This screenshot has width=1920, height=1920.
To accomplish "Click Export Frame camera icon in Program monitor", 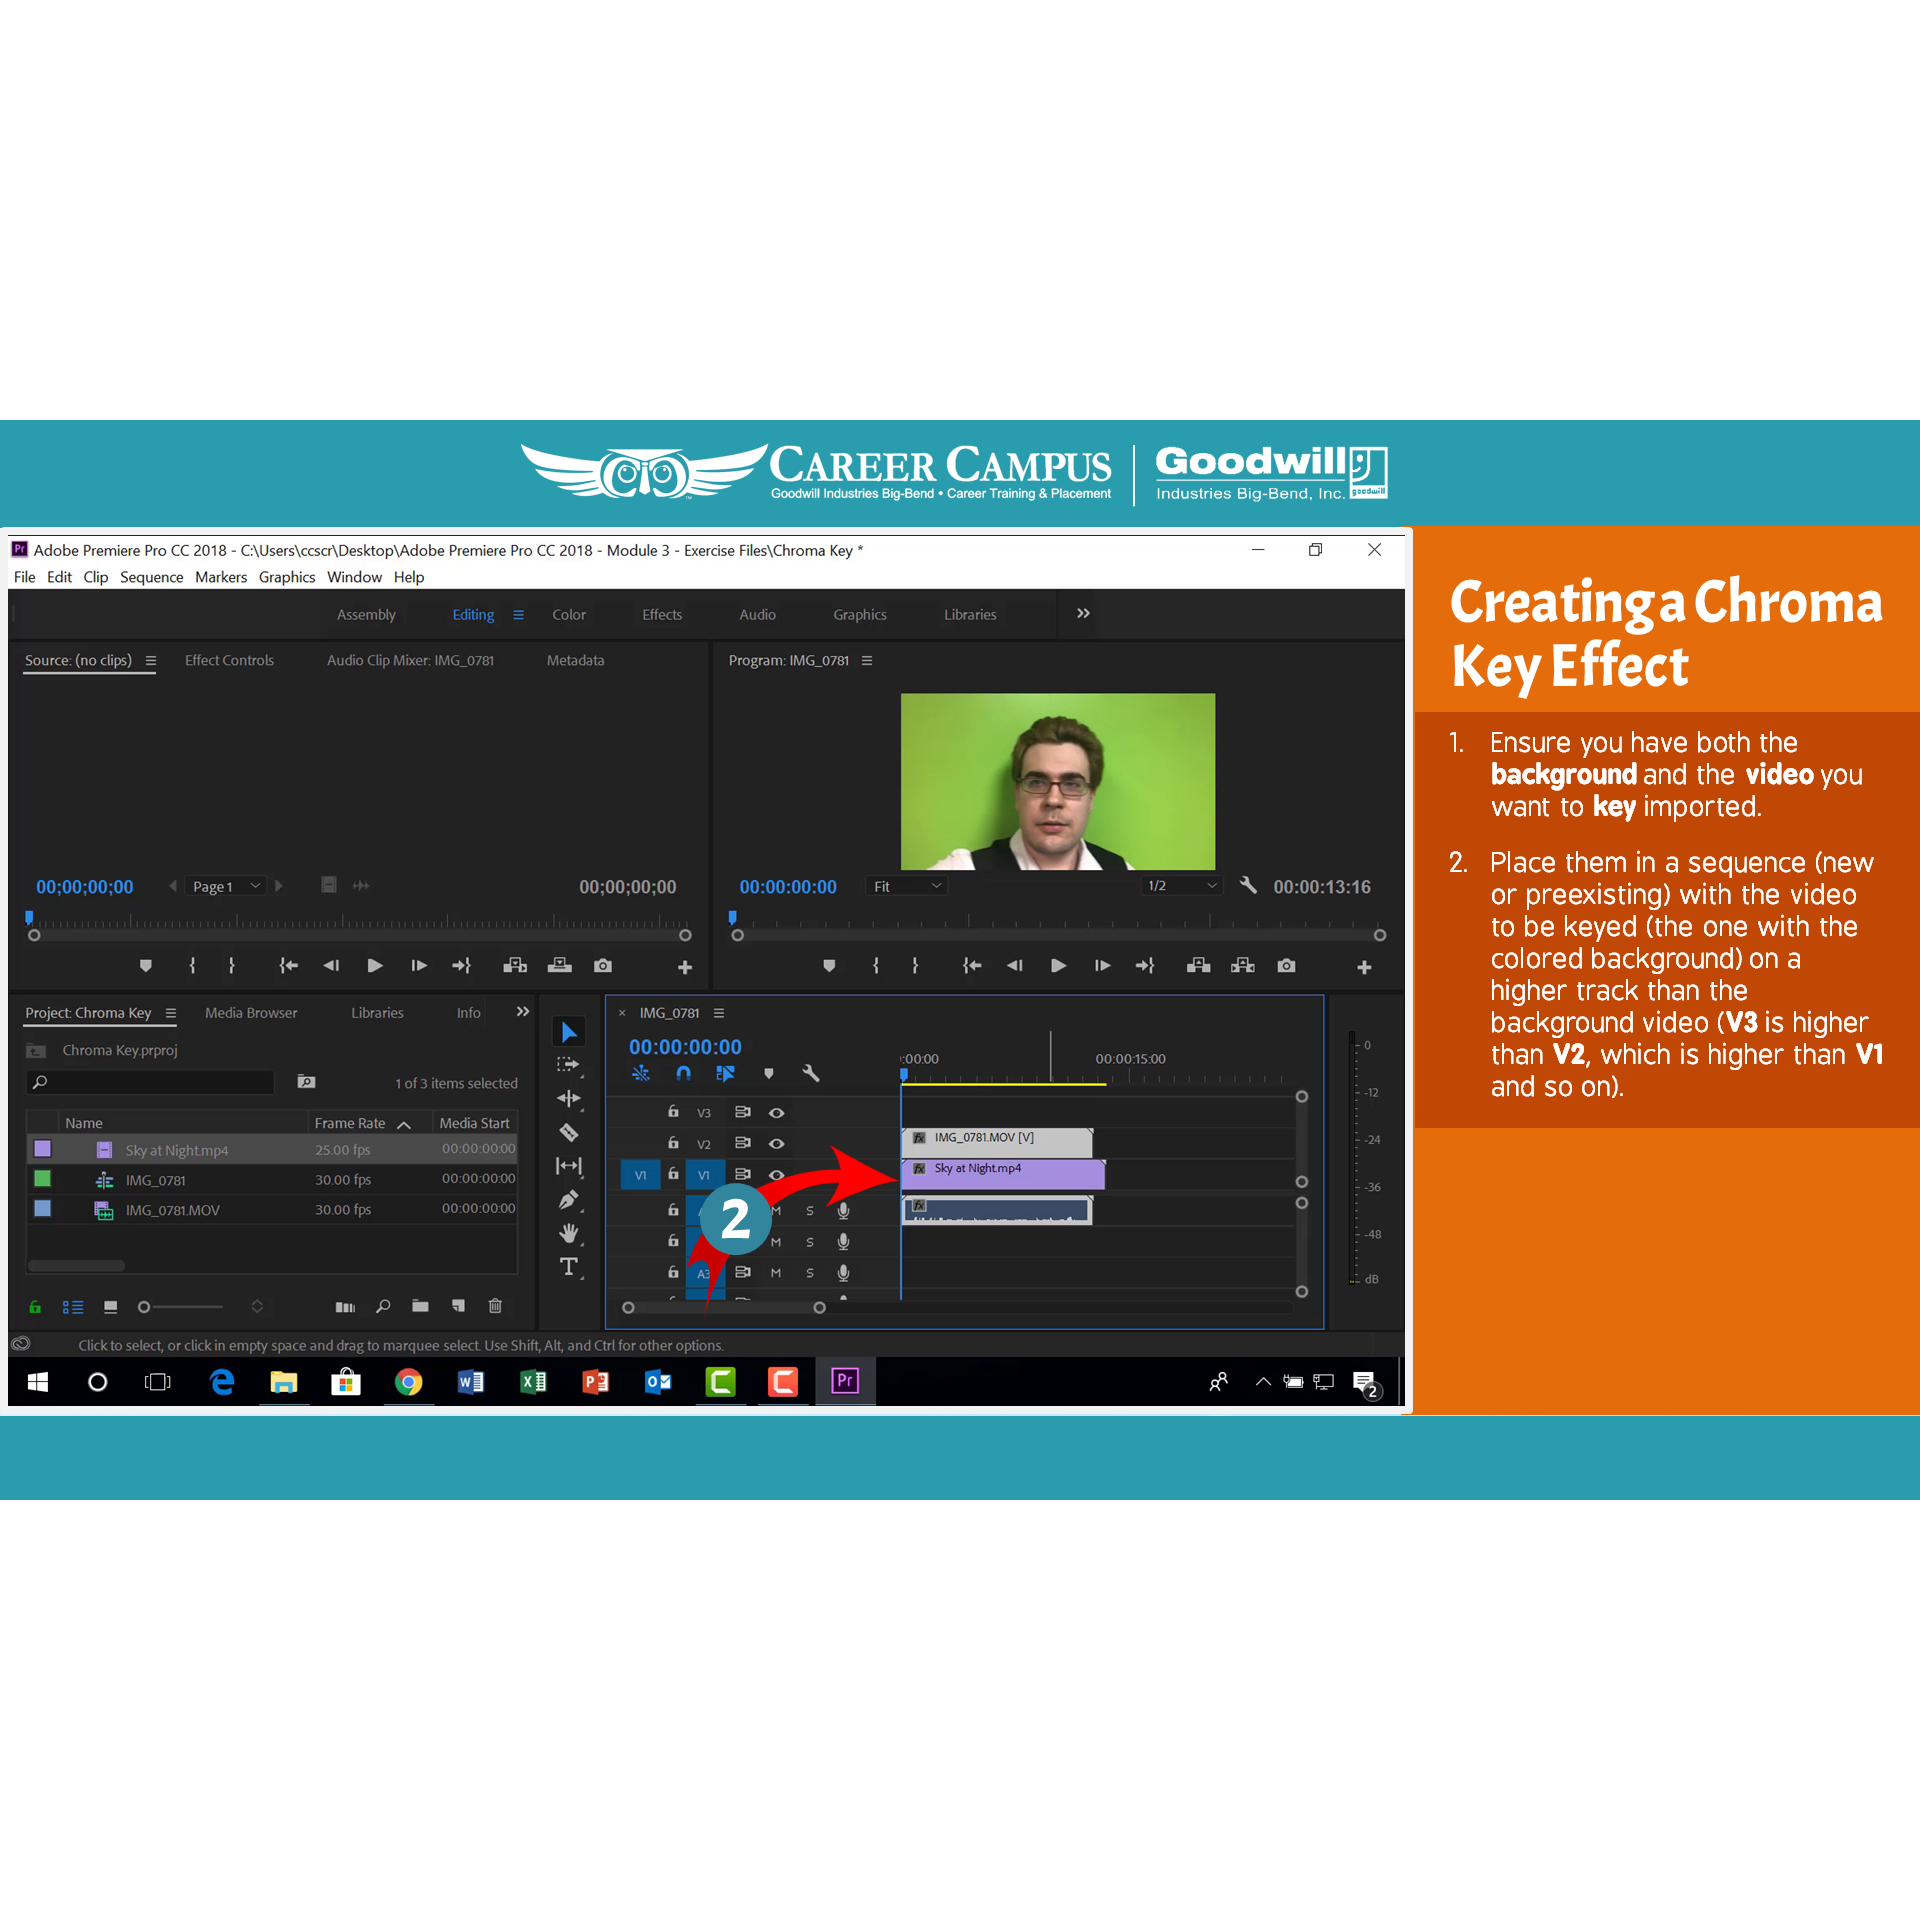I will click(1286, 965).
